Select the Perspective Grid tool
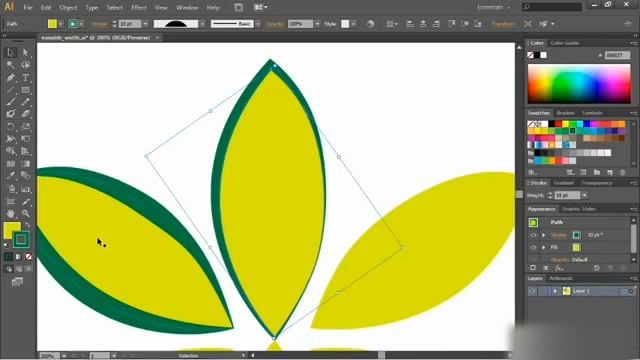Screen dimensions: 640x360 pyautogui.click(x=25, y=151)
